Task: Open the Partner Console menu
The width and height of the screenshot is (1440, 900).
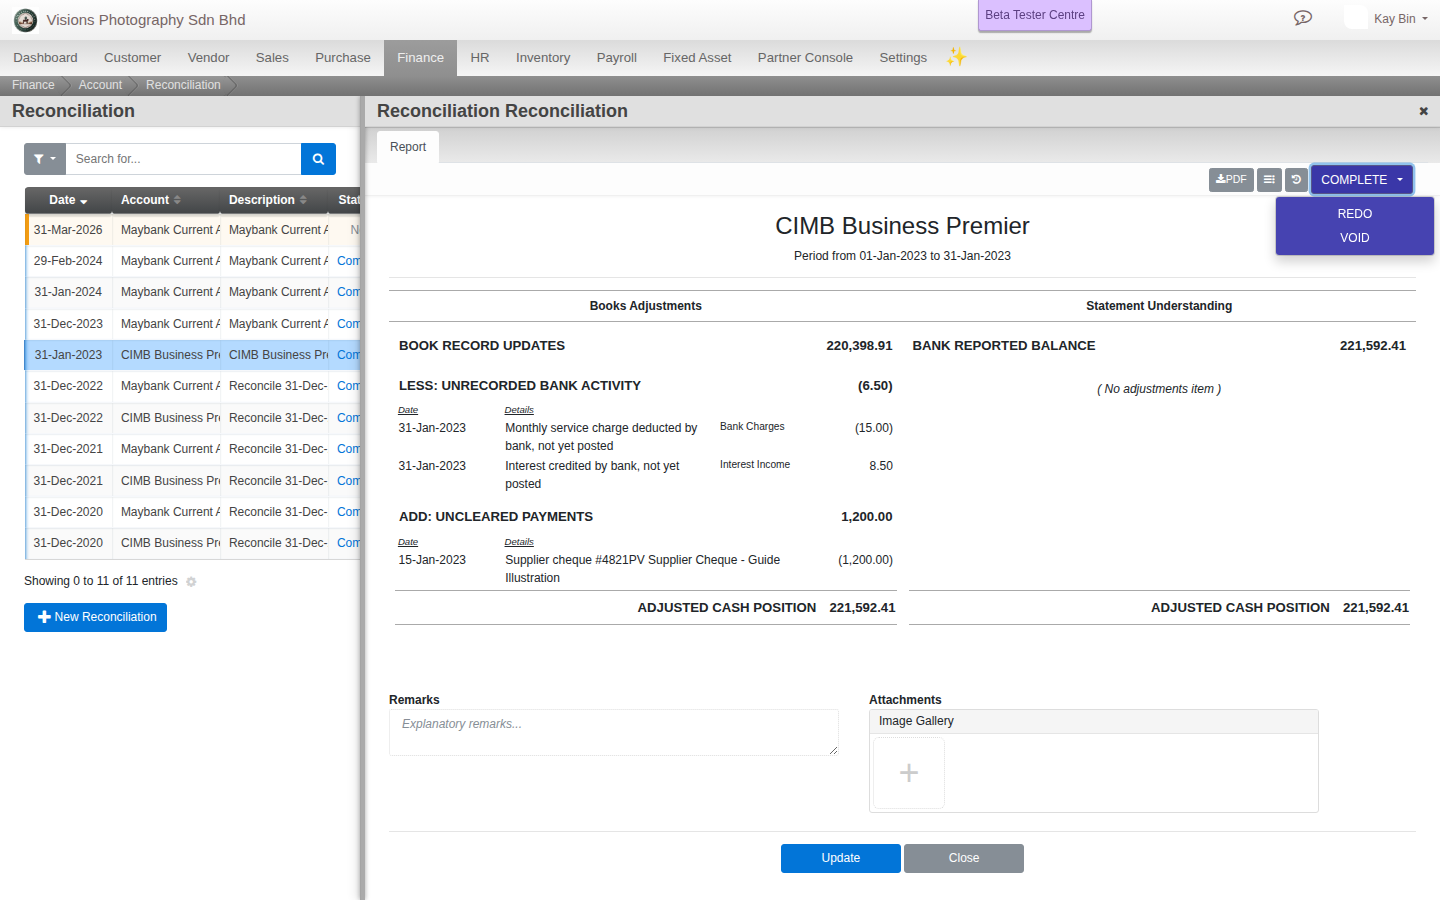Action: coord(805,58)
